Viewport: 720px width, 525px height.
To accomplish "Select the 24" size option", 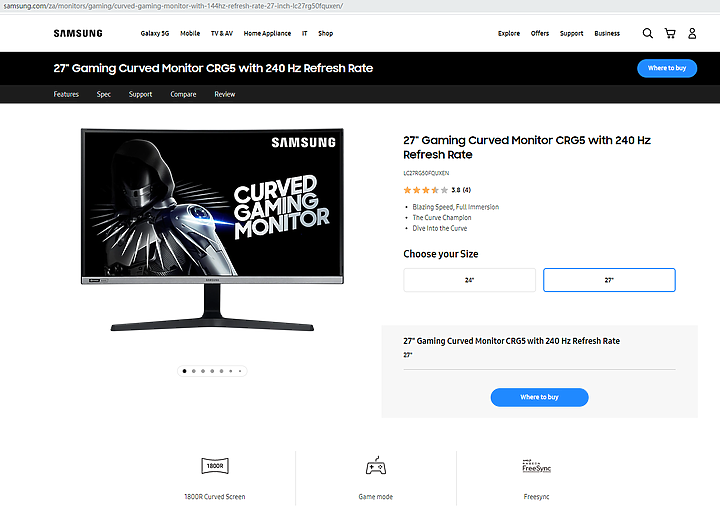I will coord(469,280).
